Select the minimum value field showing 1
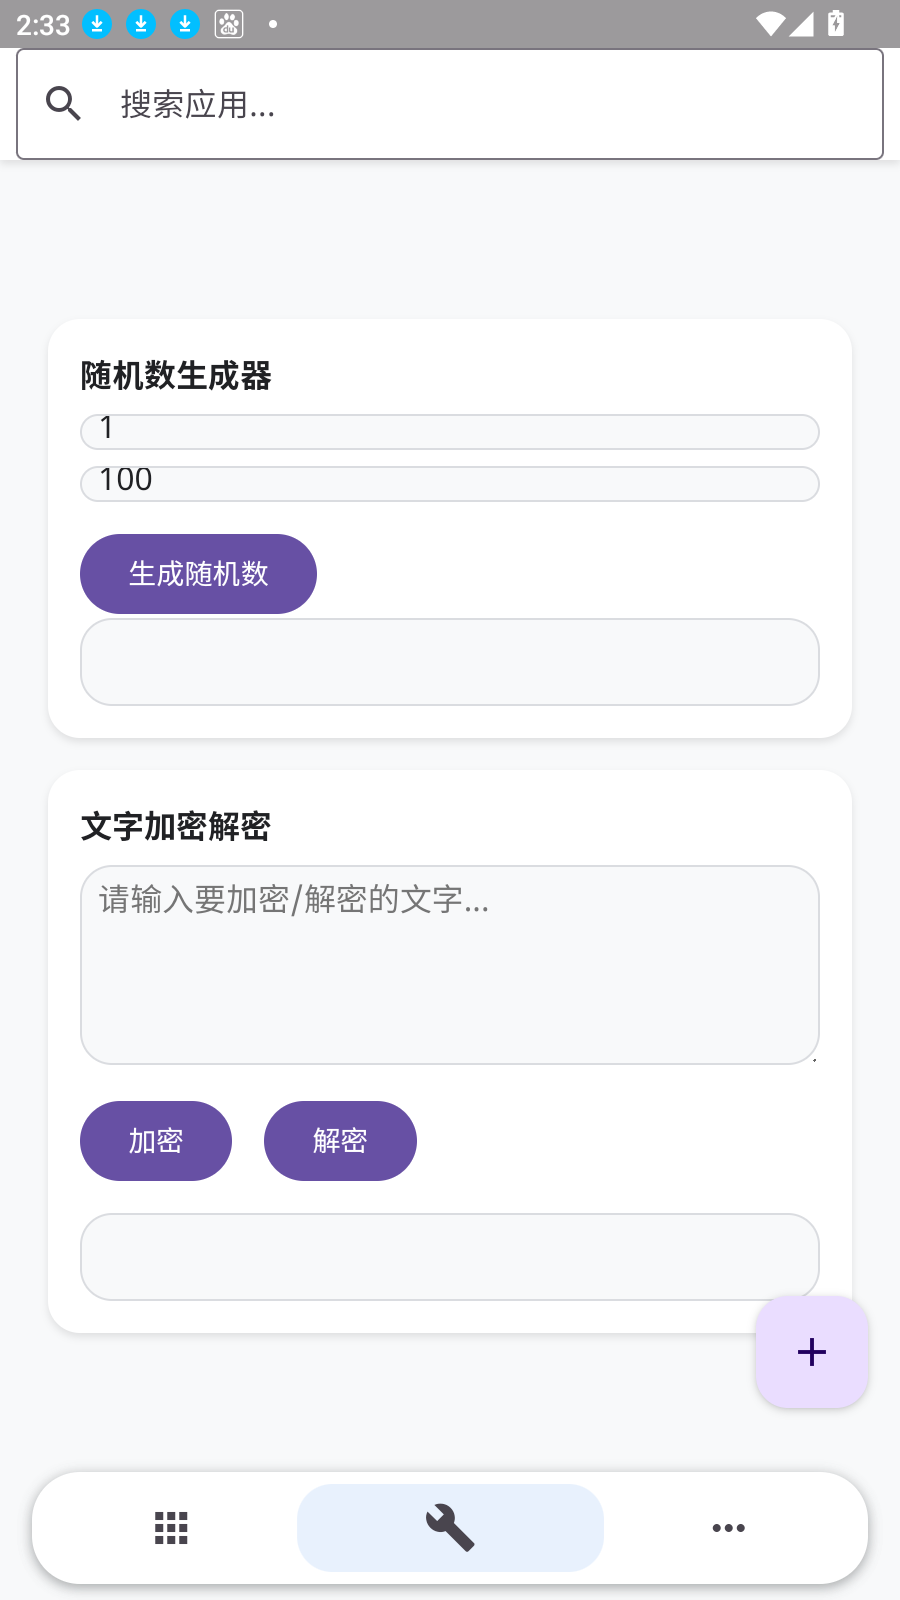Image resolution: width=900 pixels, height=1600 pixels. pos(450,432)
